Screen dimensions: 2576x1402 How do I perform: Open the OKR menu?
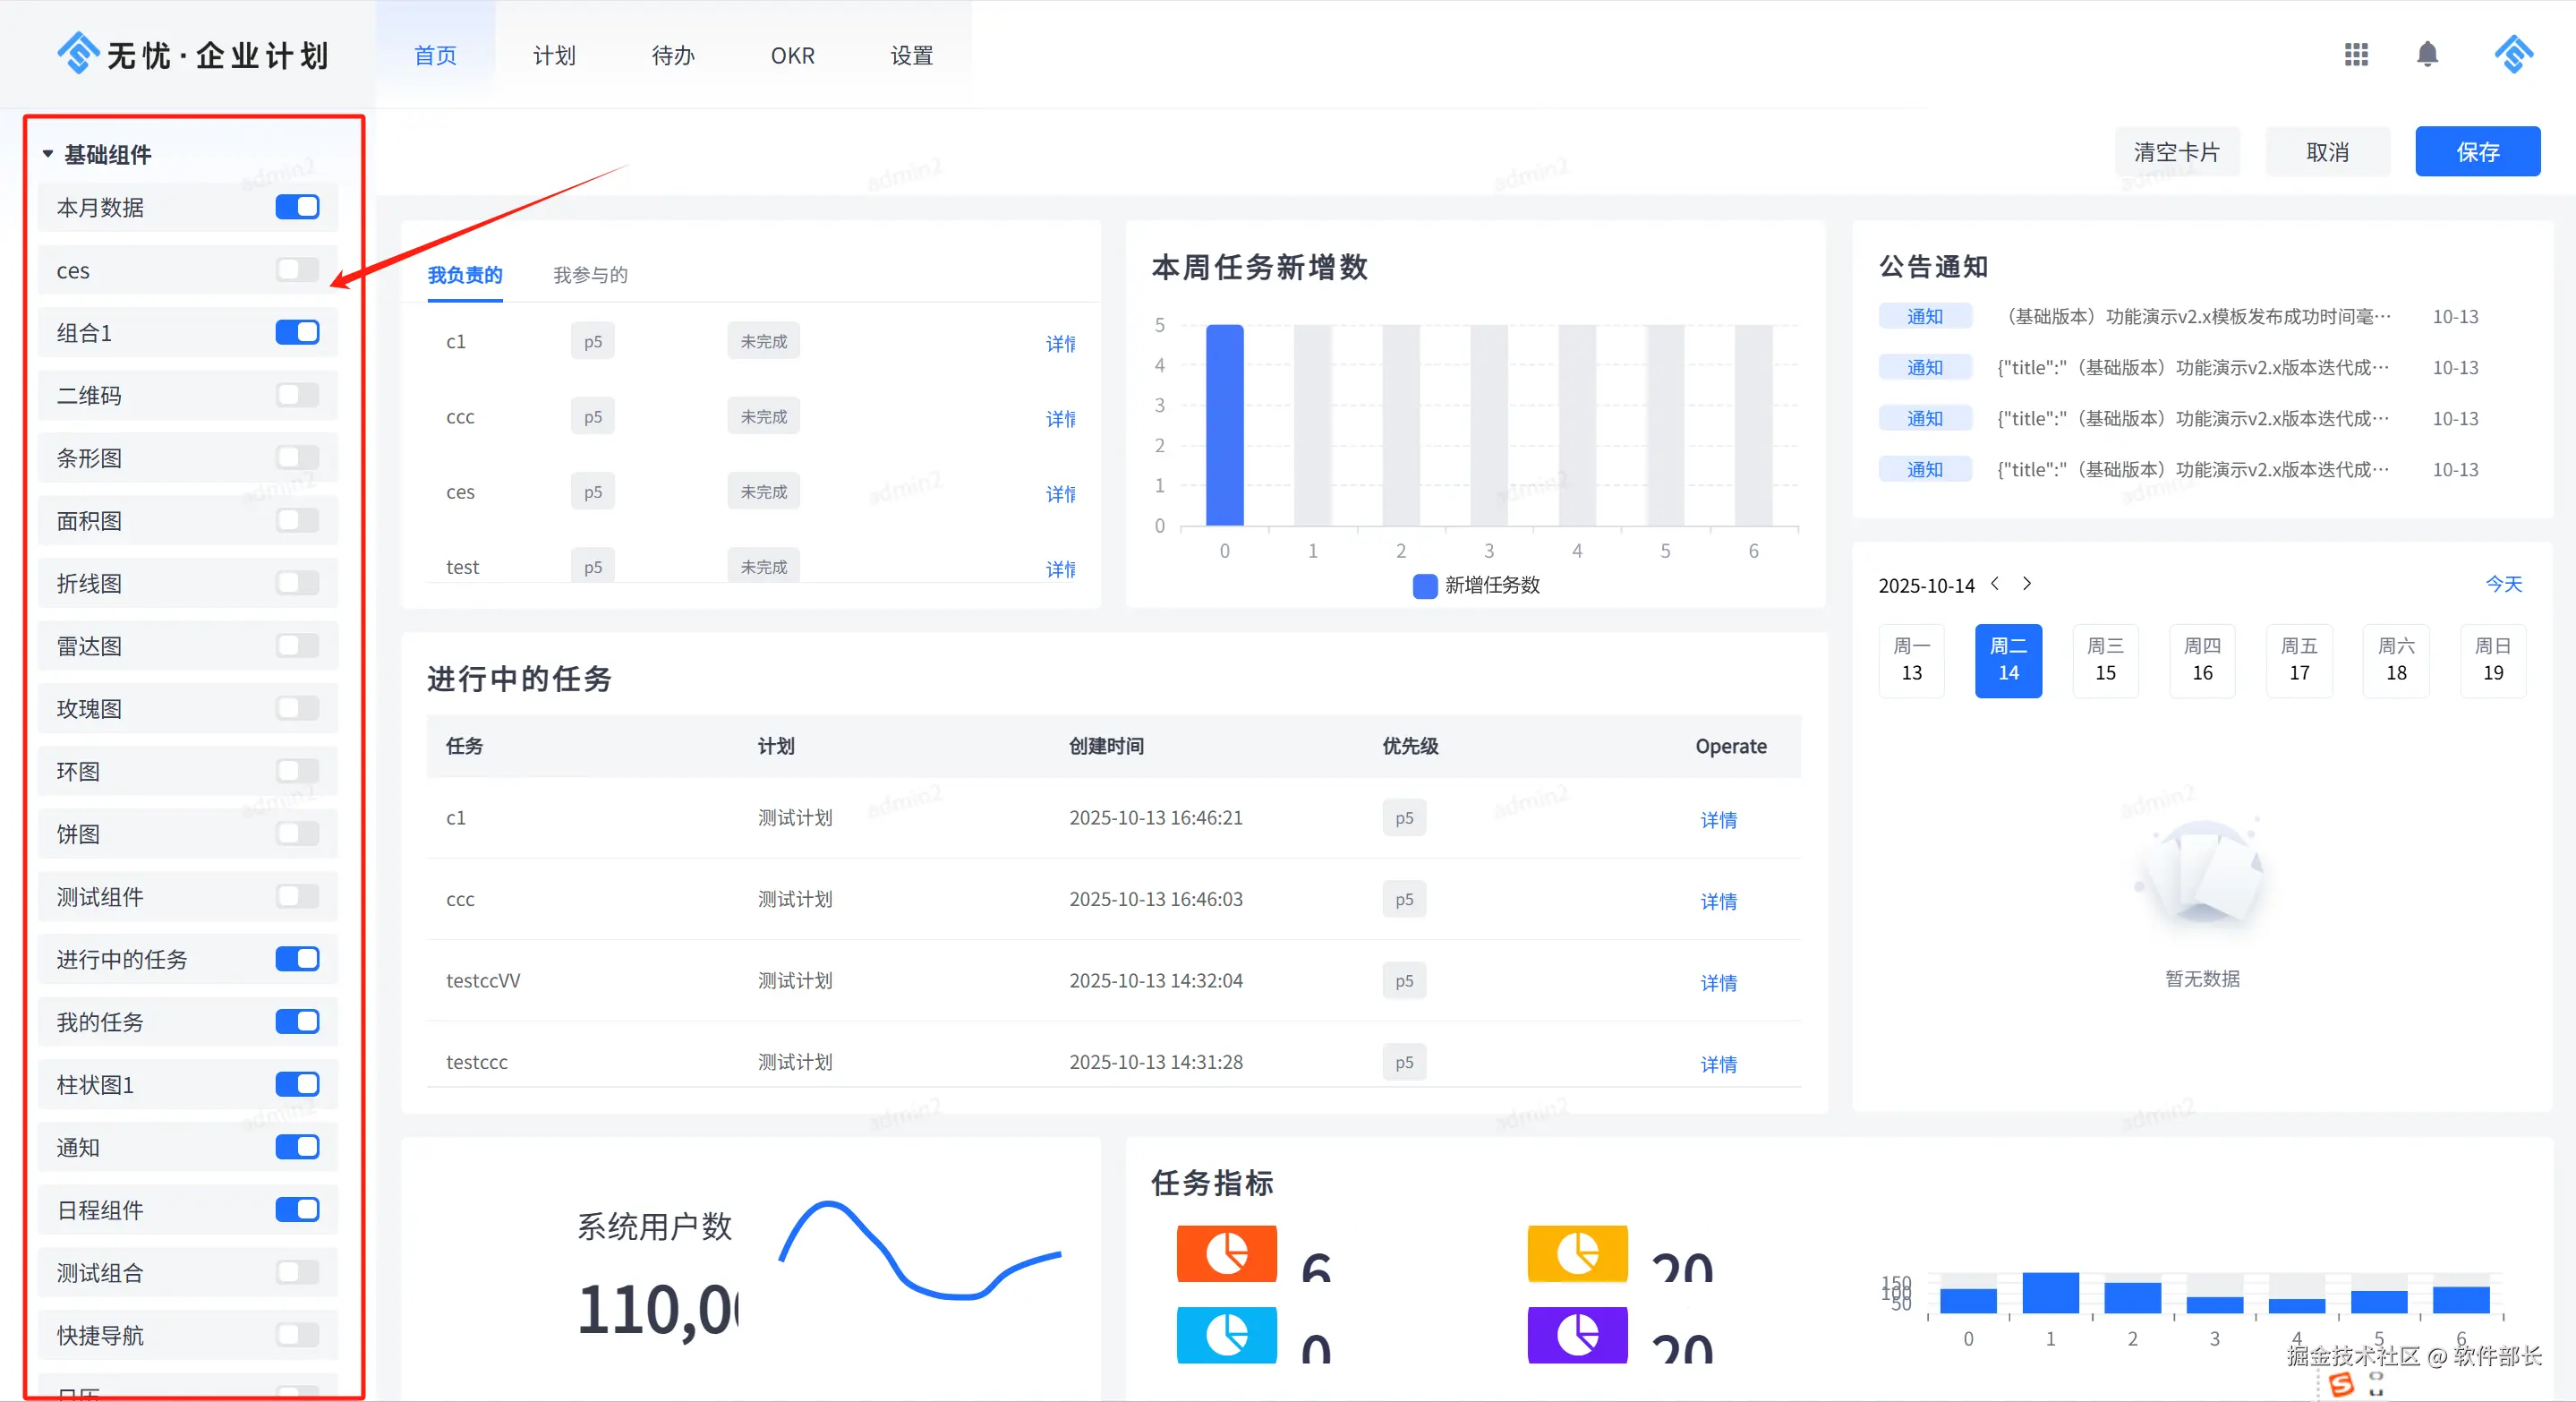pyautogui.click(x=792, y=55)
